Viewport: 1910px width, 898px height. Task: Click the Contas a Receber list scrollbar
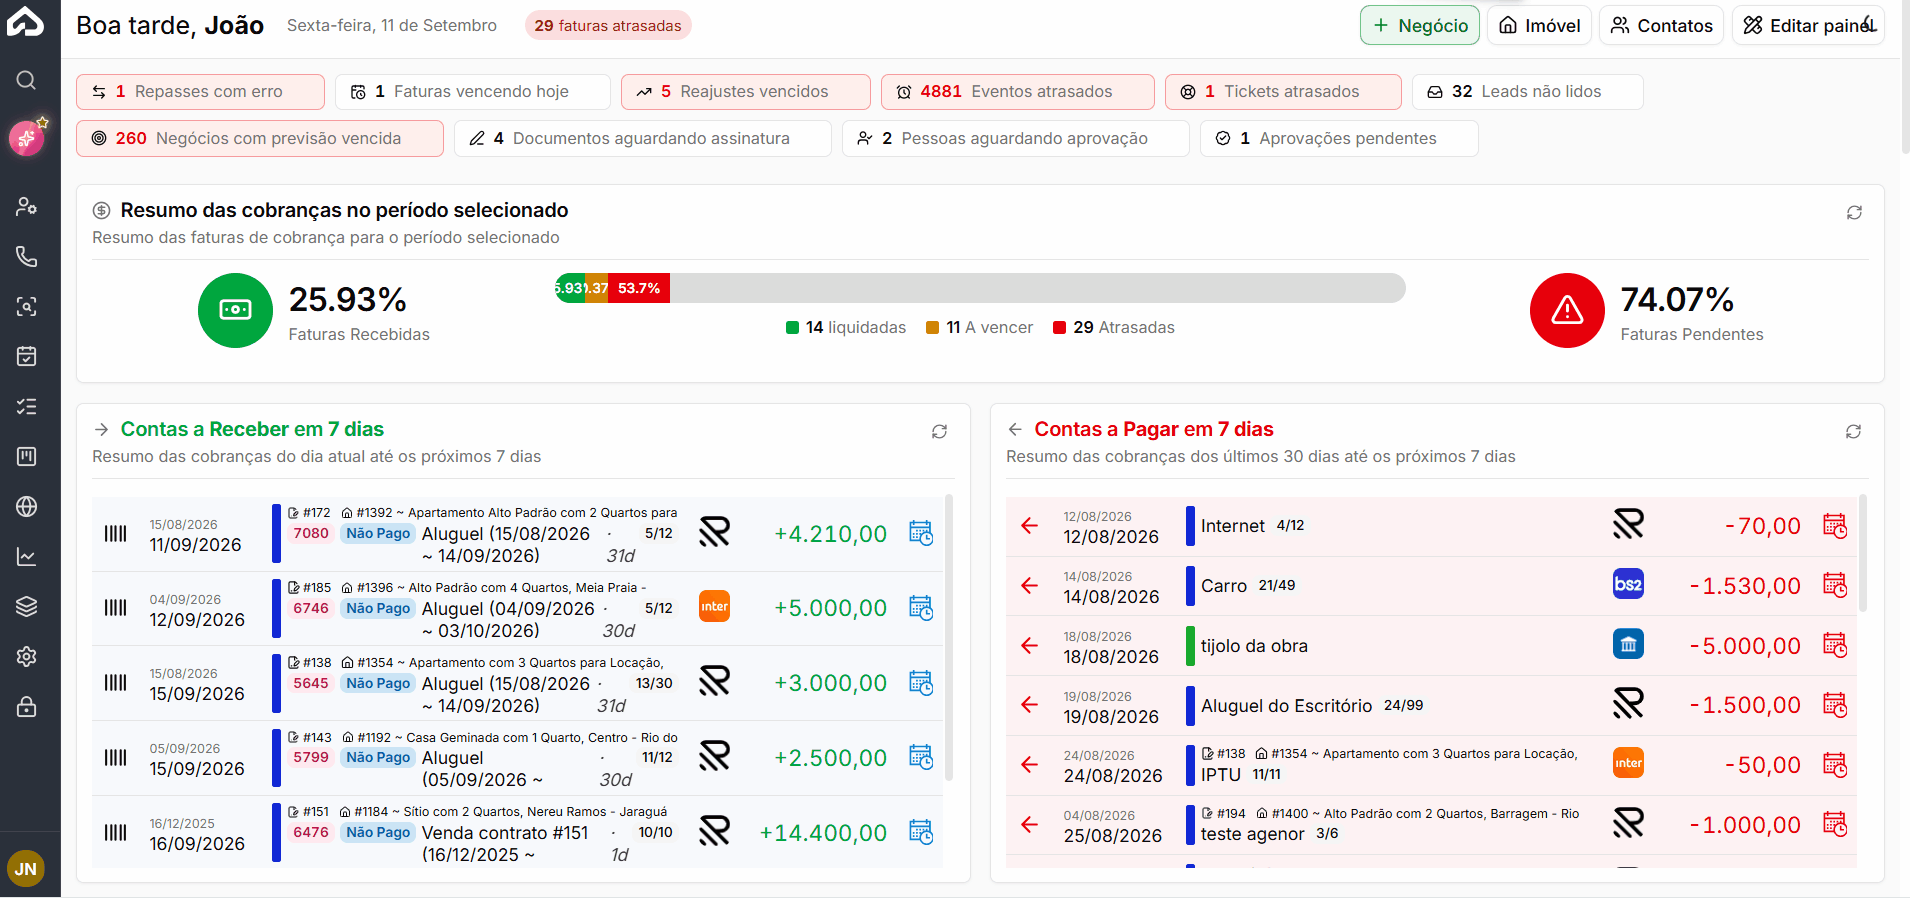pyautogui.click(x=948, y=636)
